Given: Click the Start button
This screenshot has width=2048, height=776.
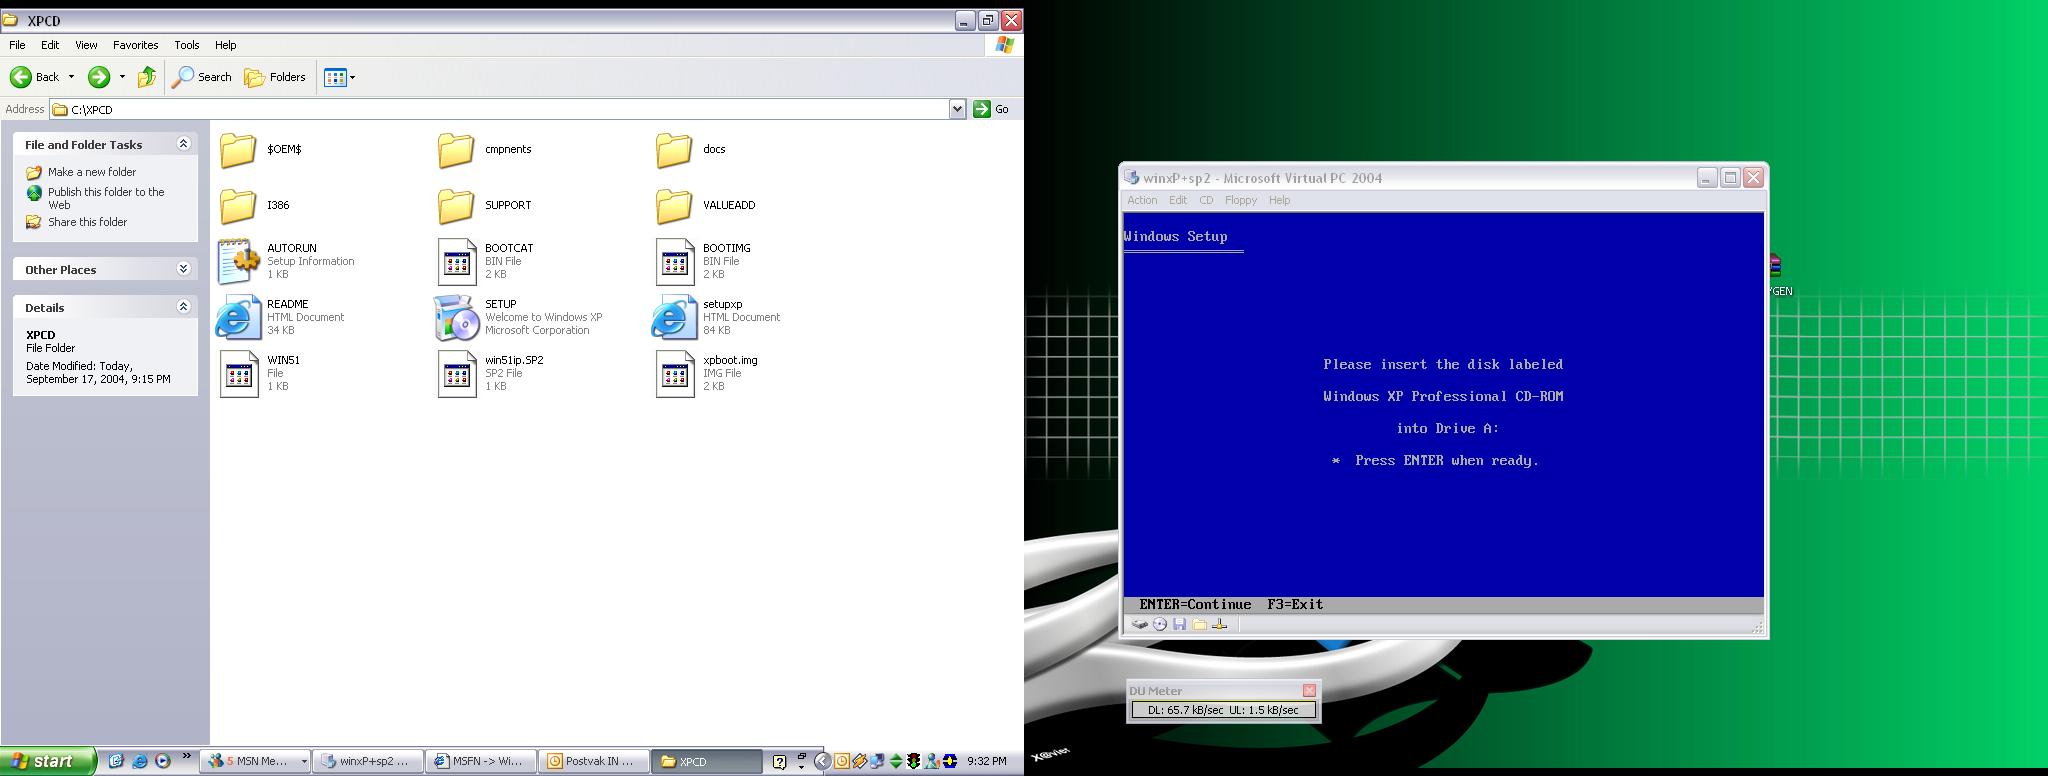Looking at the screenshot, I should pos(47,761).
